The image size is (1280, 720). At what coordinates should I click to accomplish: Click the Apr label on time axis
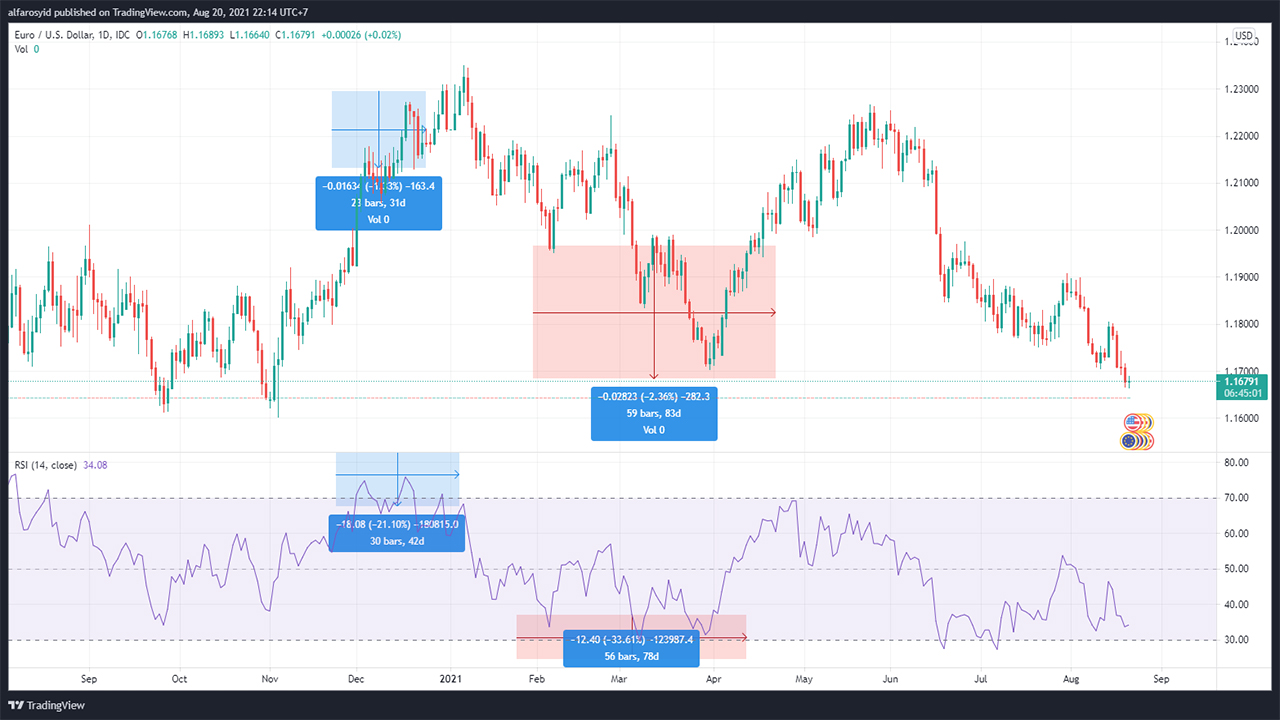(713, 678)
